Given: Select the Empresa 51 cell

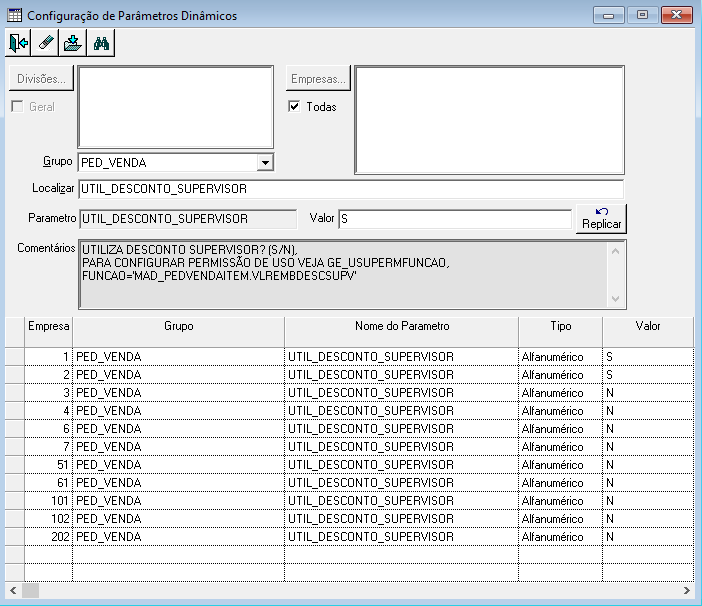Looking at the screenshot, I should [48, 465].
